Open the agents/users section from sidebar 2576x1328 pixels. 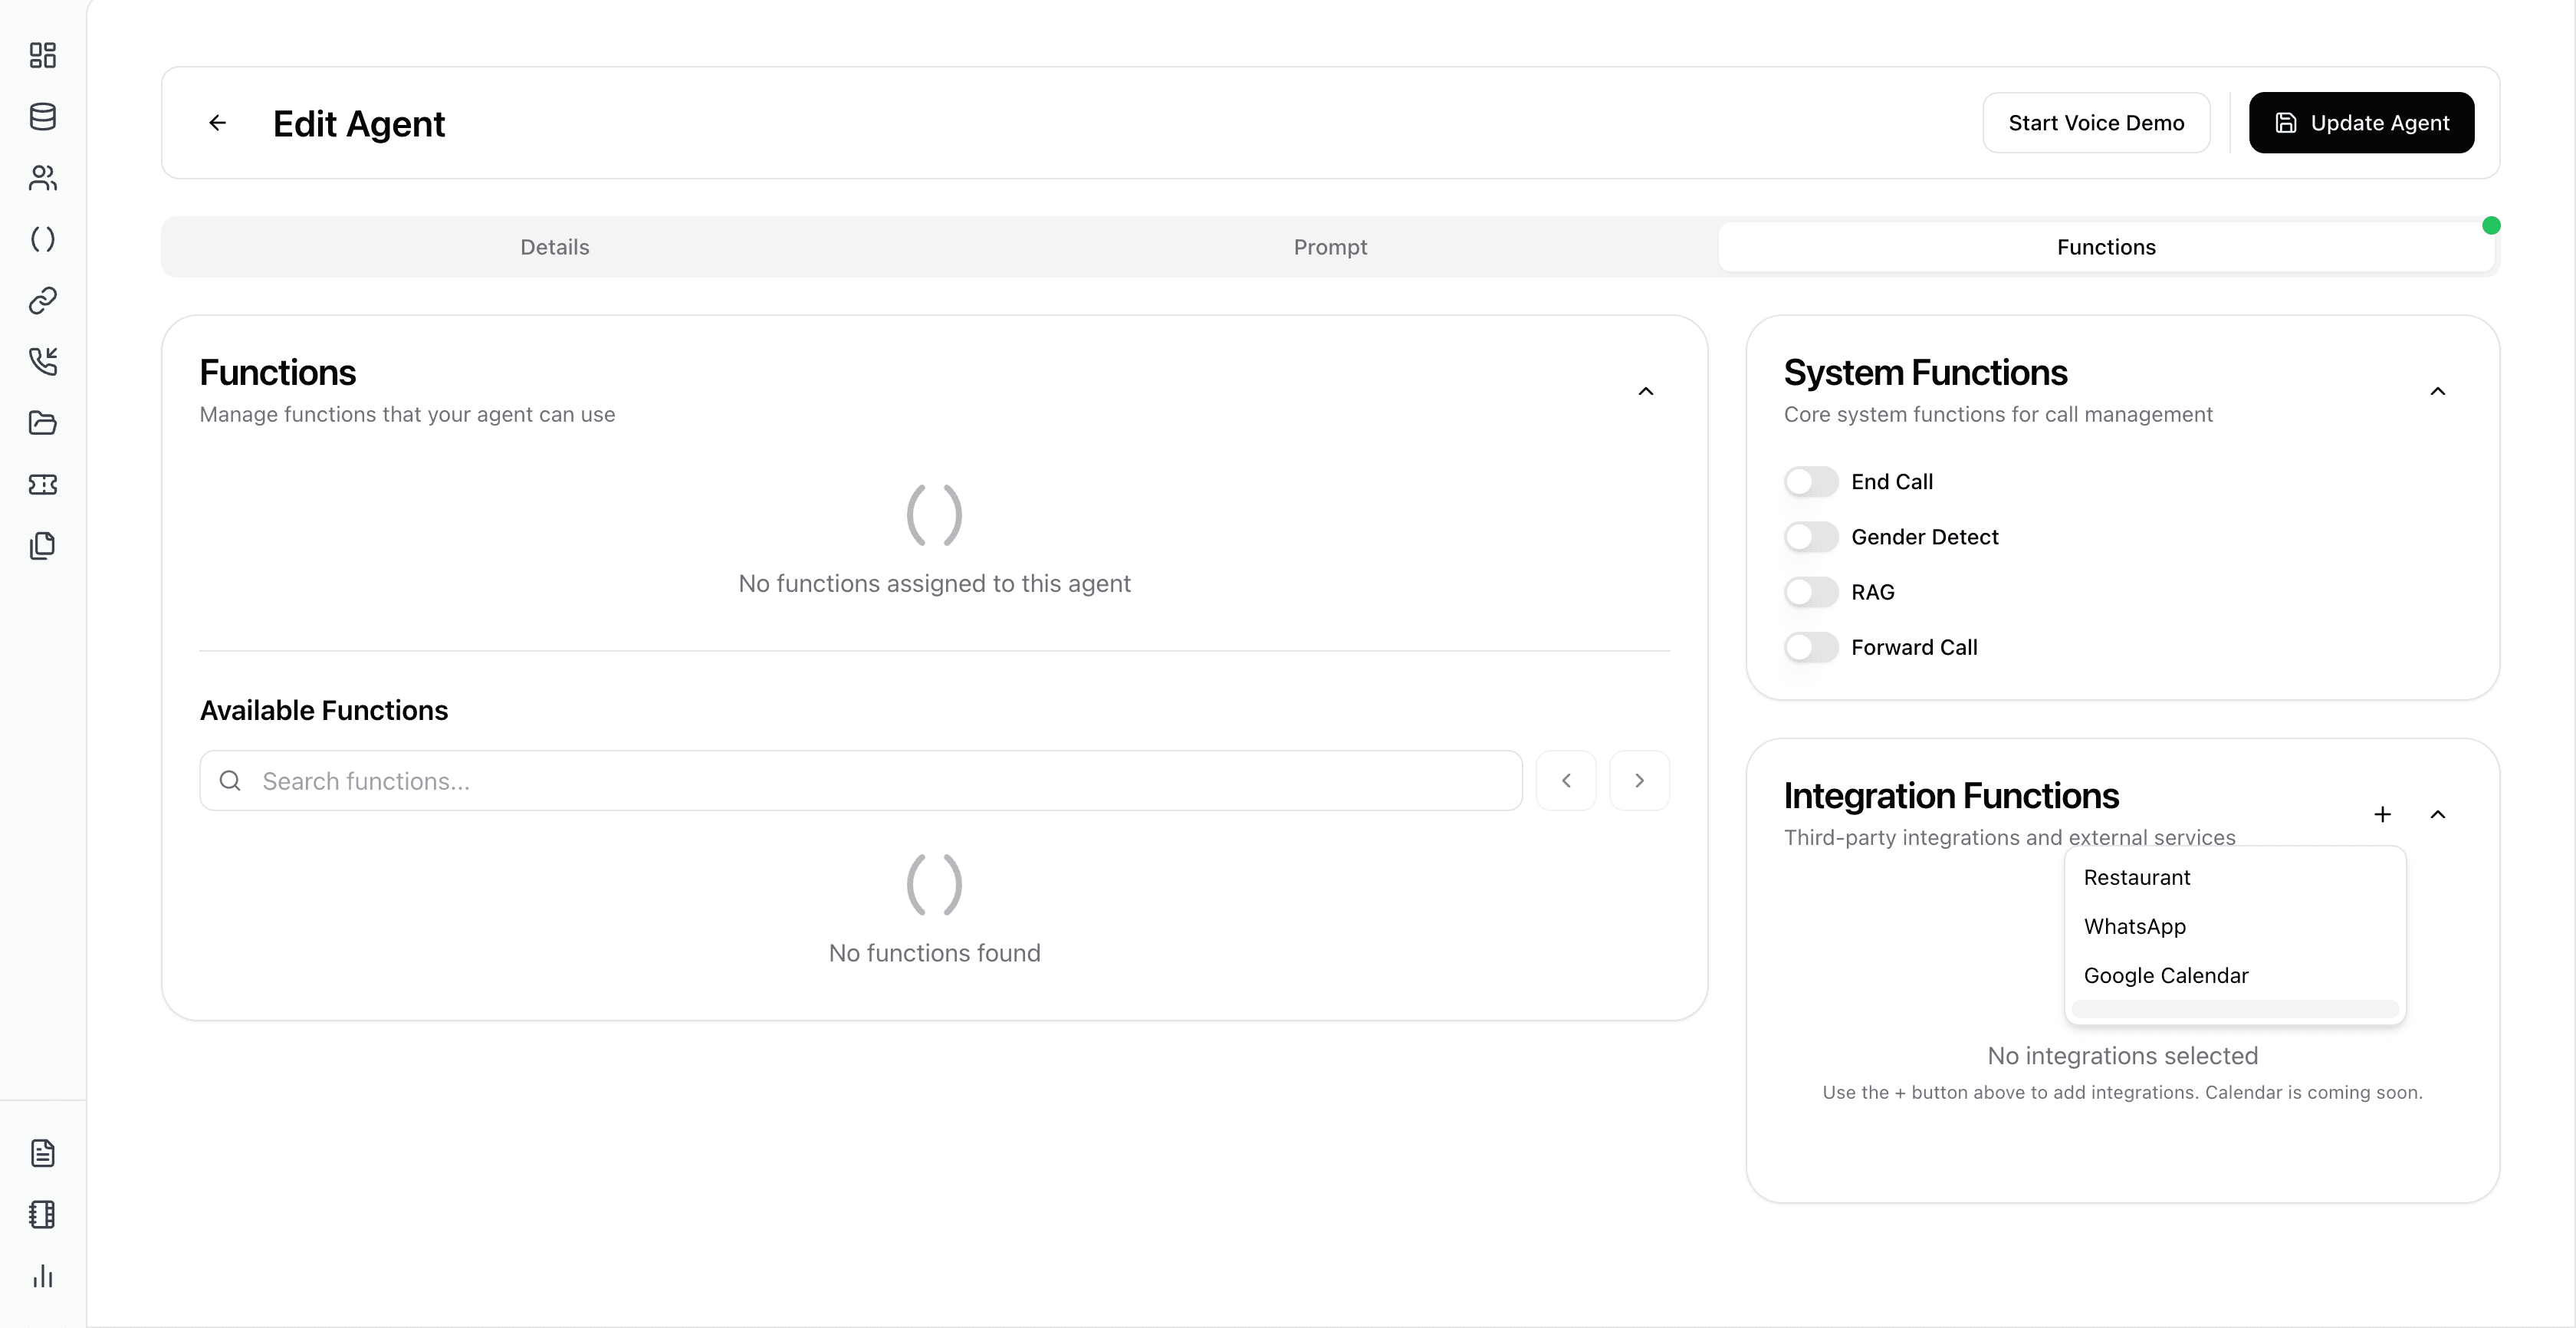click(x=42, y=178)
